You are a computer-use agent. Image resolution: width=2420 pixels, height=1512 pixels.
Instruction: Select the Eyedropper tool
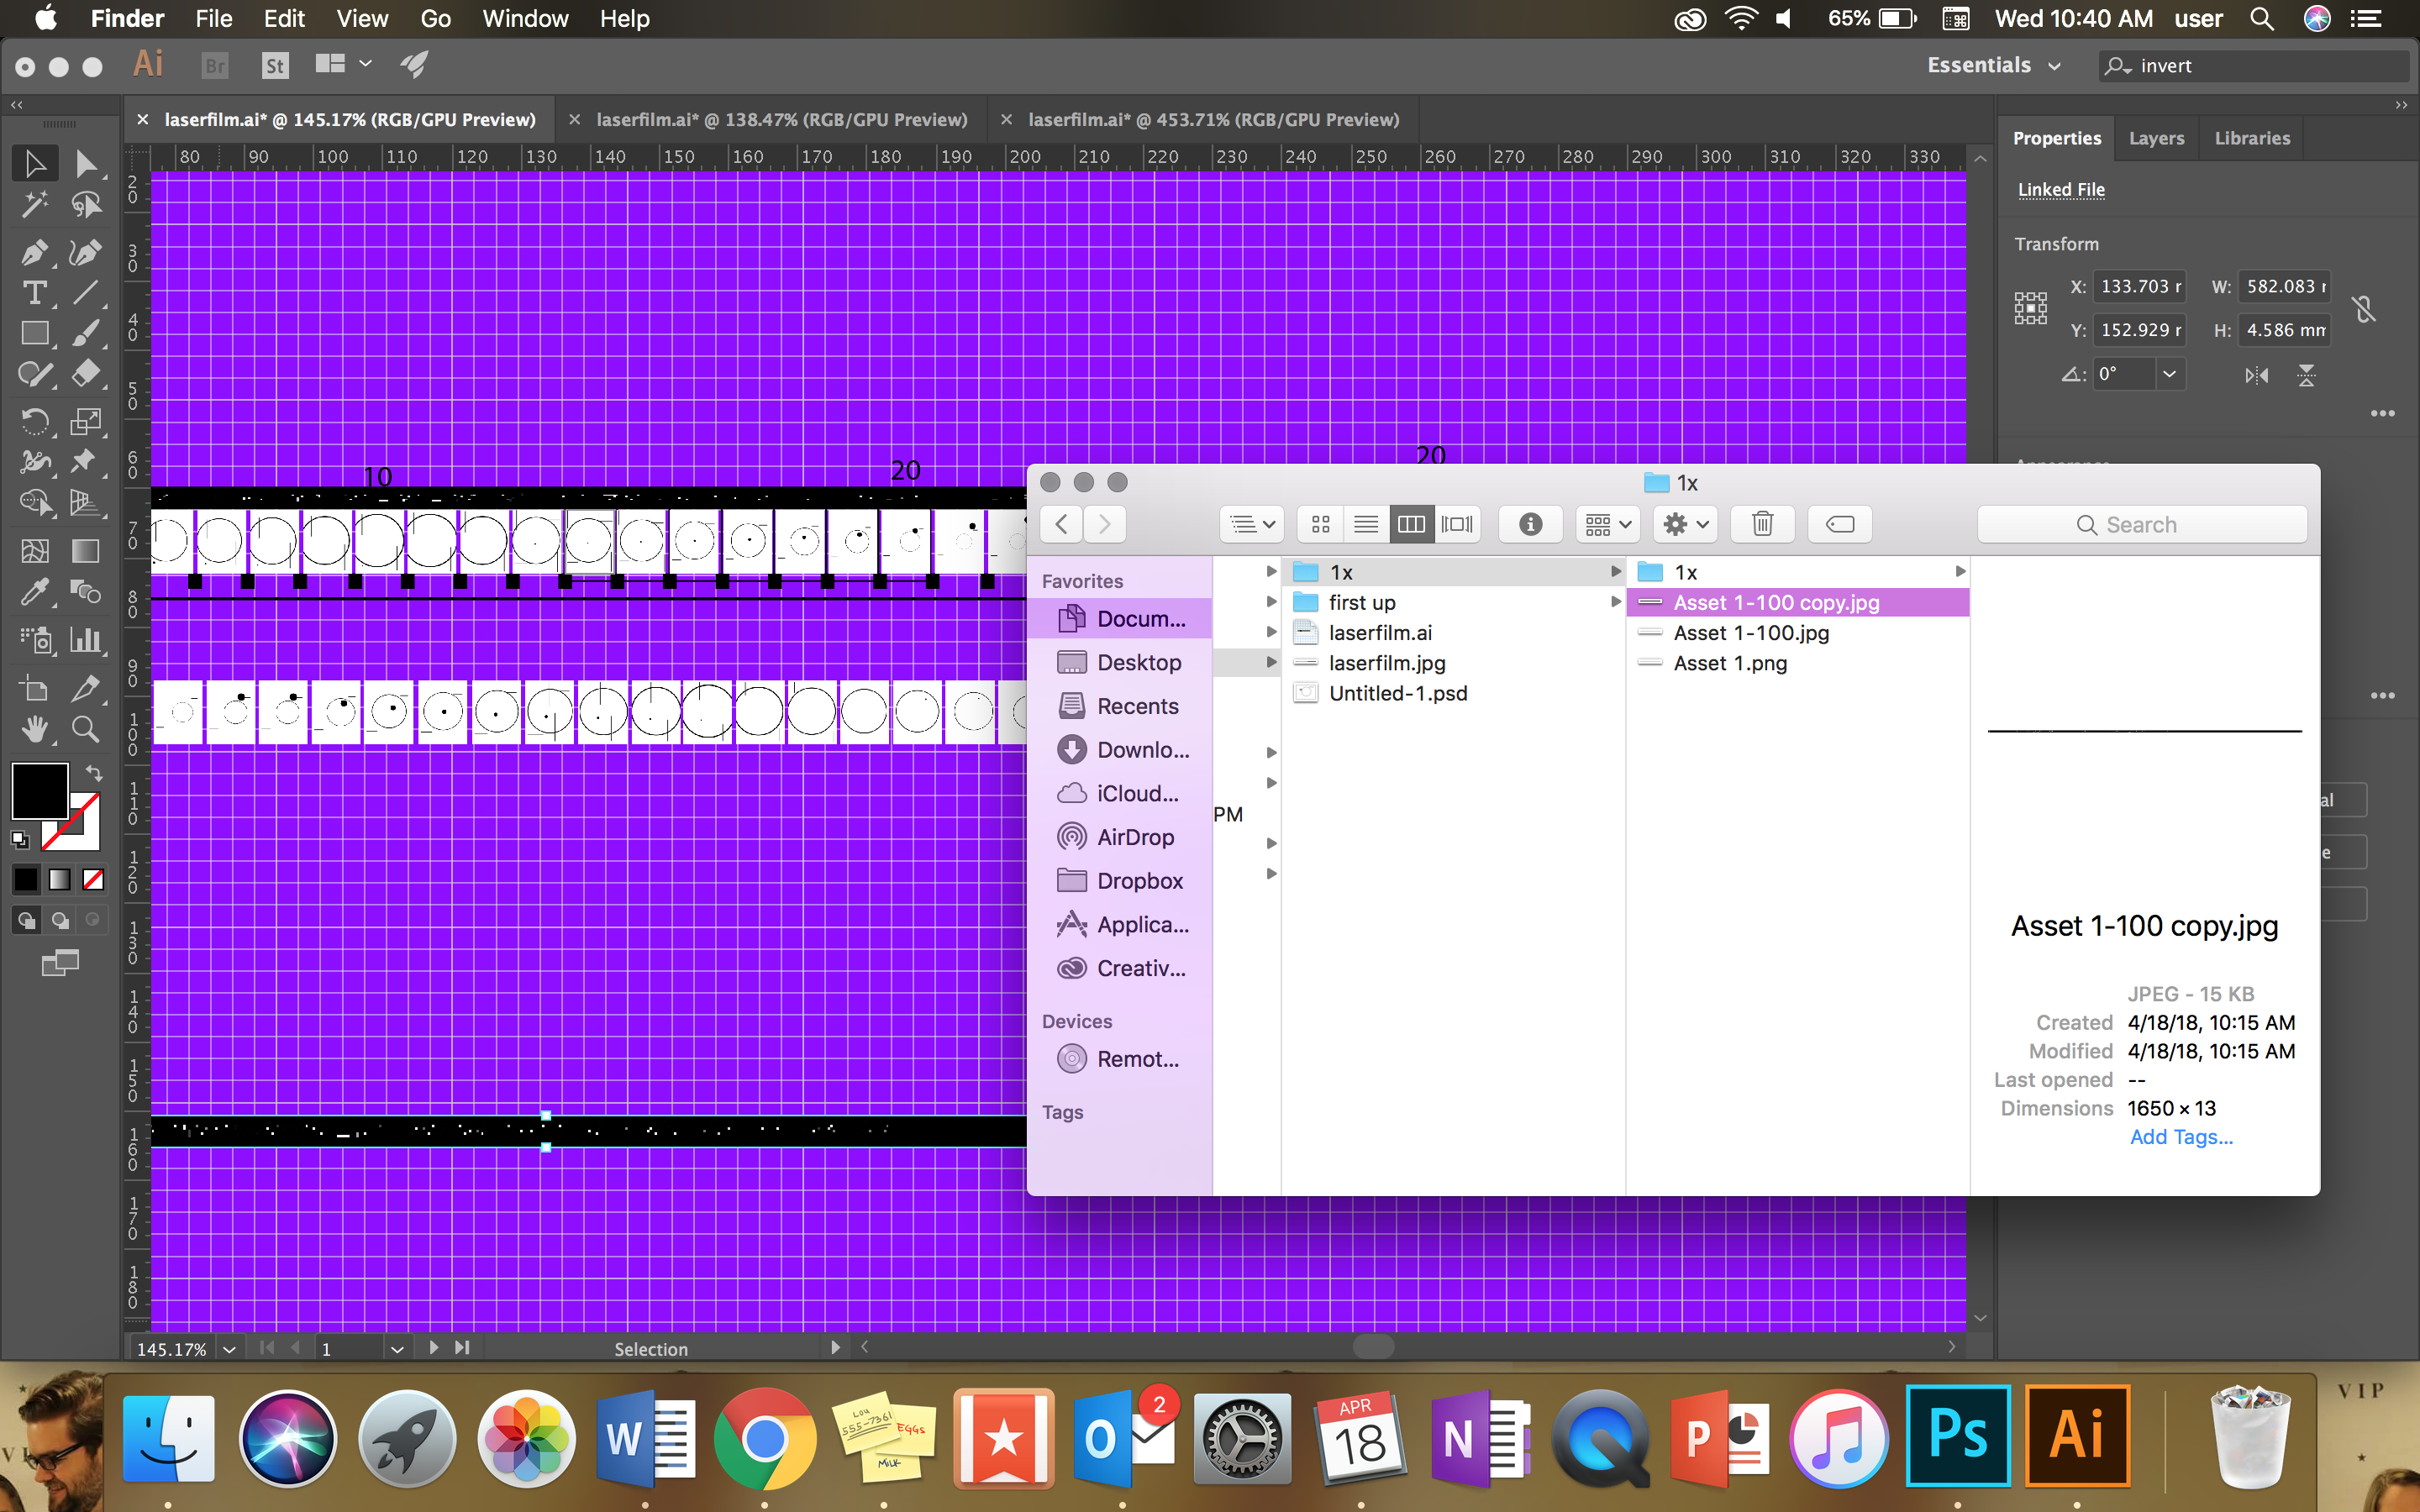36,592
